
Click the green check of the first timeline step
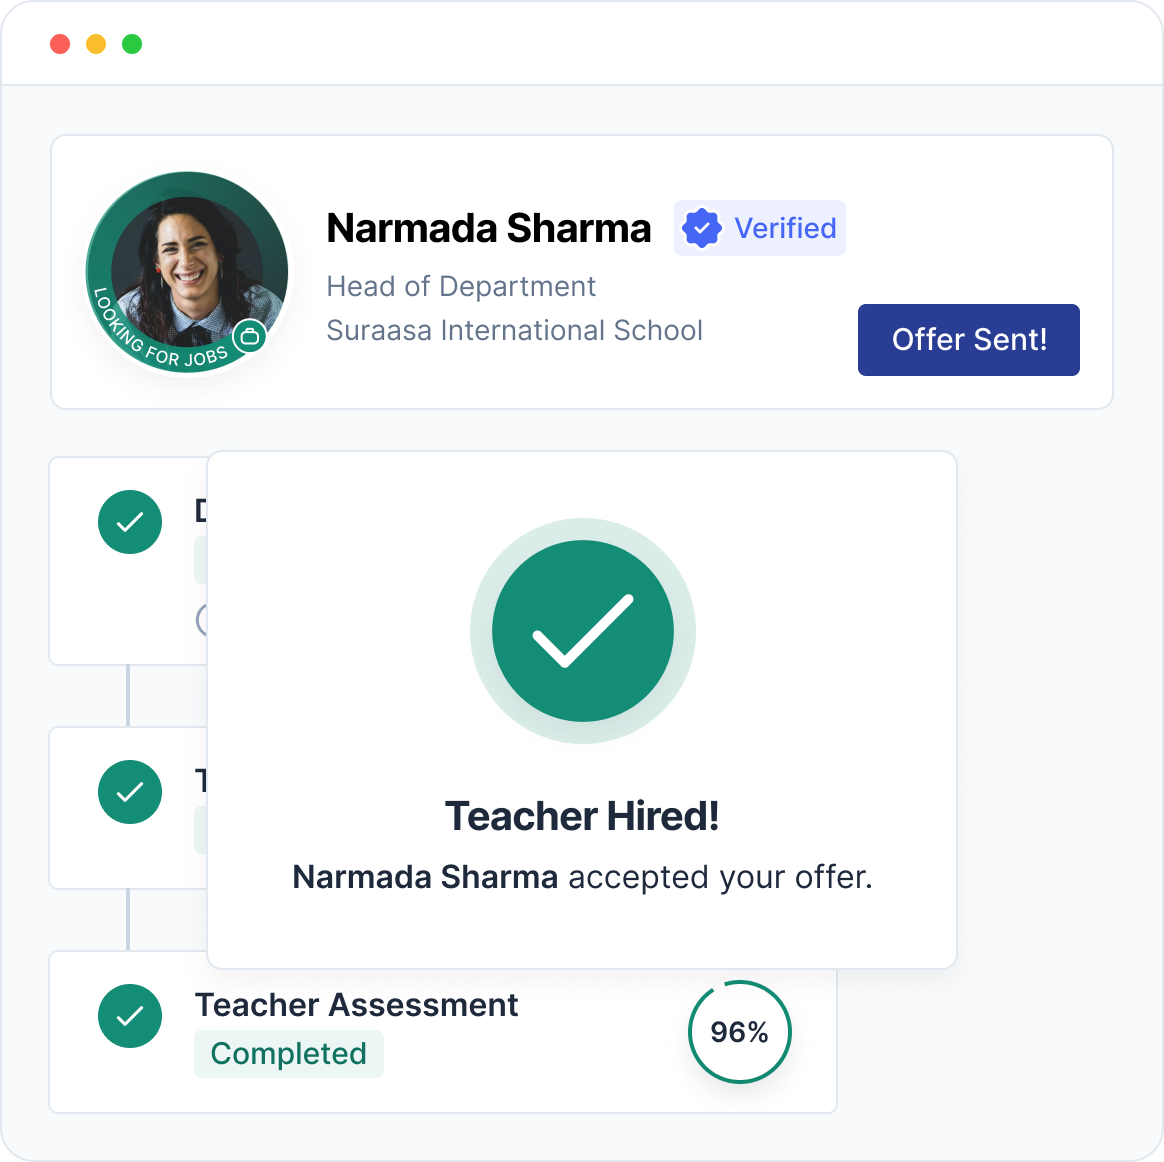point(130,522)
